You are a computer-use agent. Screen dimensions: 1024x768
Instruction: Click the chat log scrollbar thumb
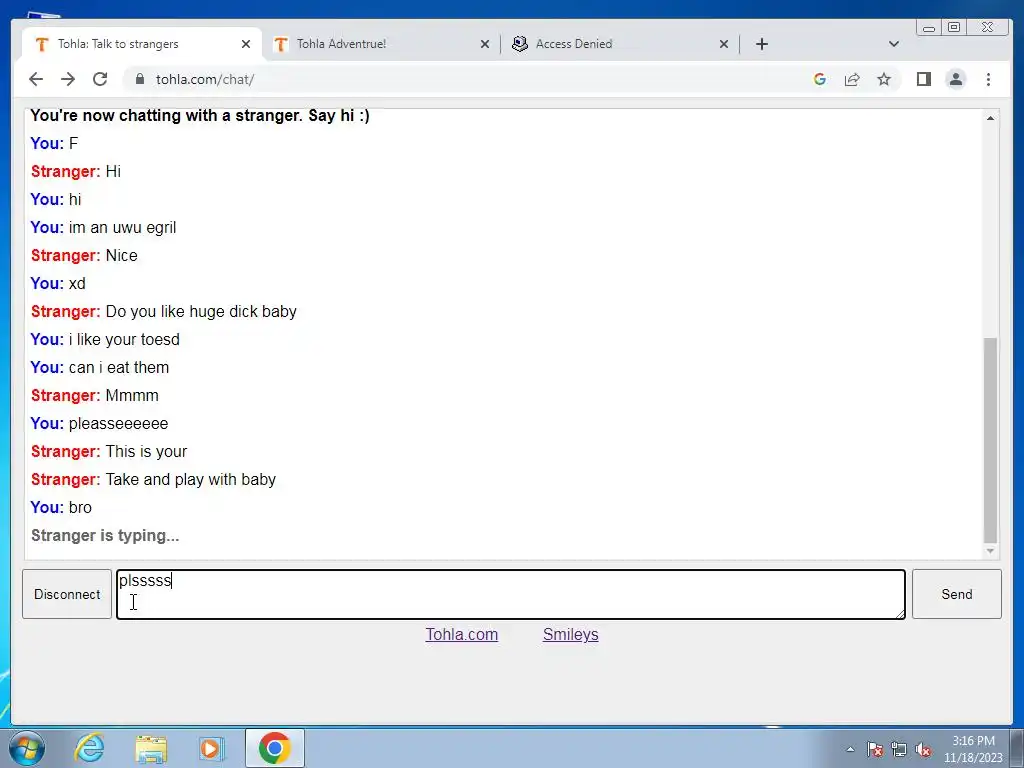click(x=990, y=440)
